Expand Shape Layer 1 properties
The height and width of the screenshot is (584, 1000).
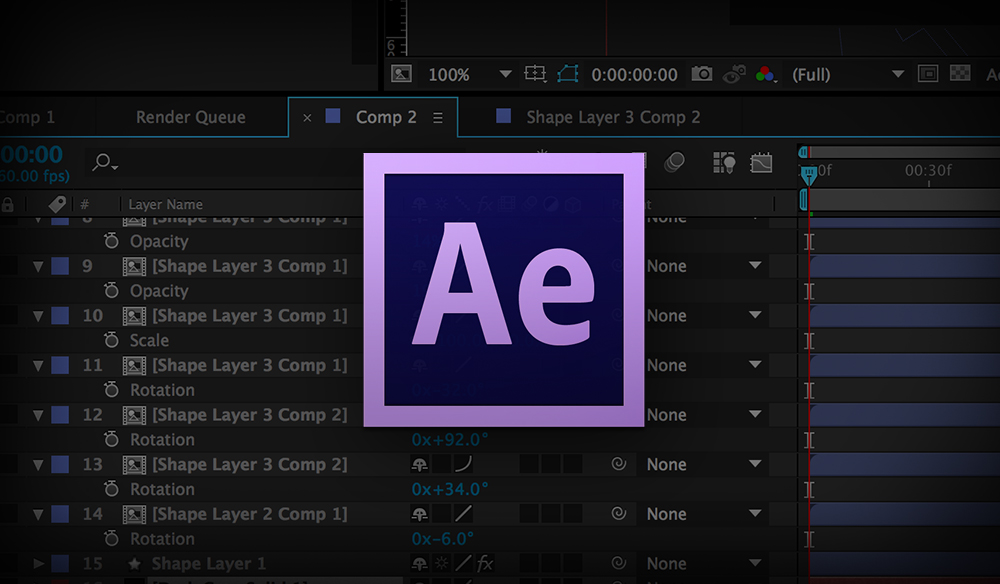(41, 564)
